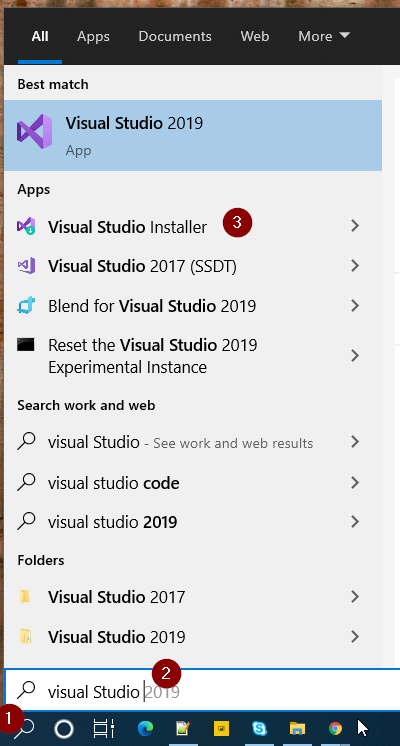Viewport: 400px width, 746px height.
Task: Click the 'Visual Studio 2019' best match title
Action: [x=134, y=123]
